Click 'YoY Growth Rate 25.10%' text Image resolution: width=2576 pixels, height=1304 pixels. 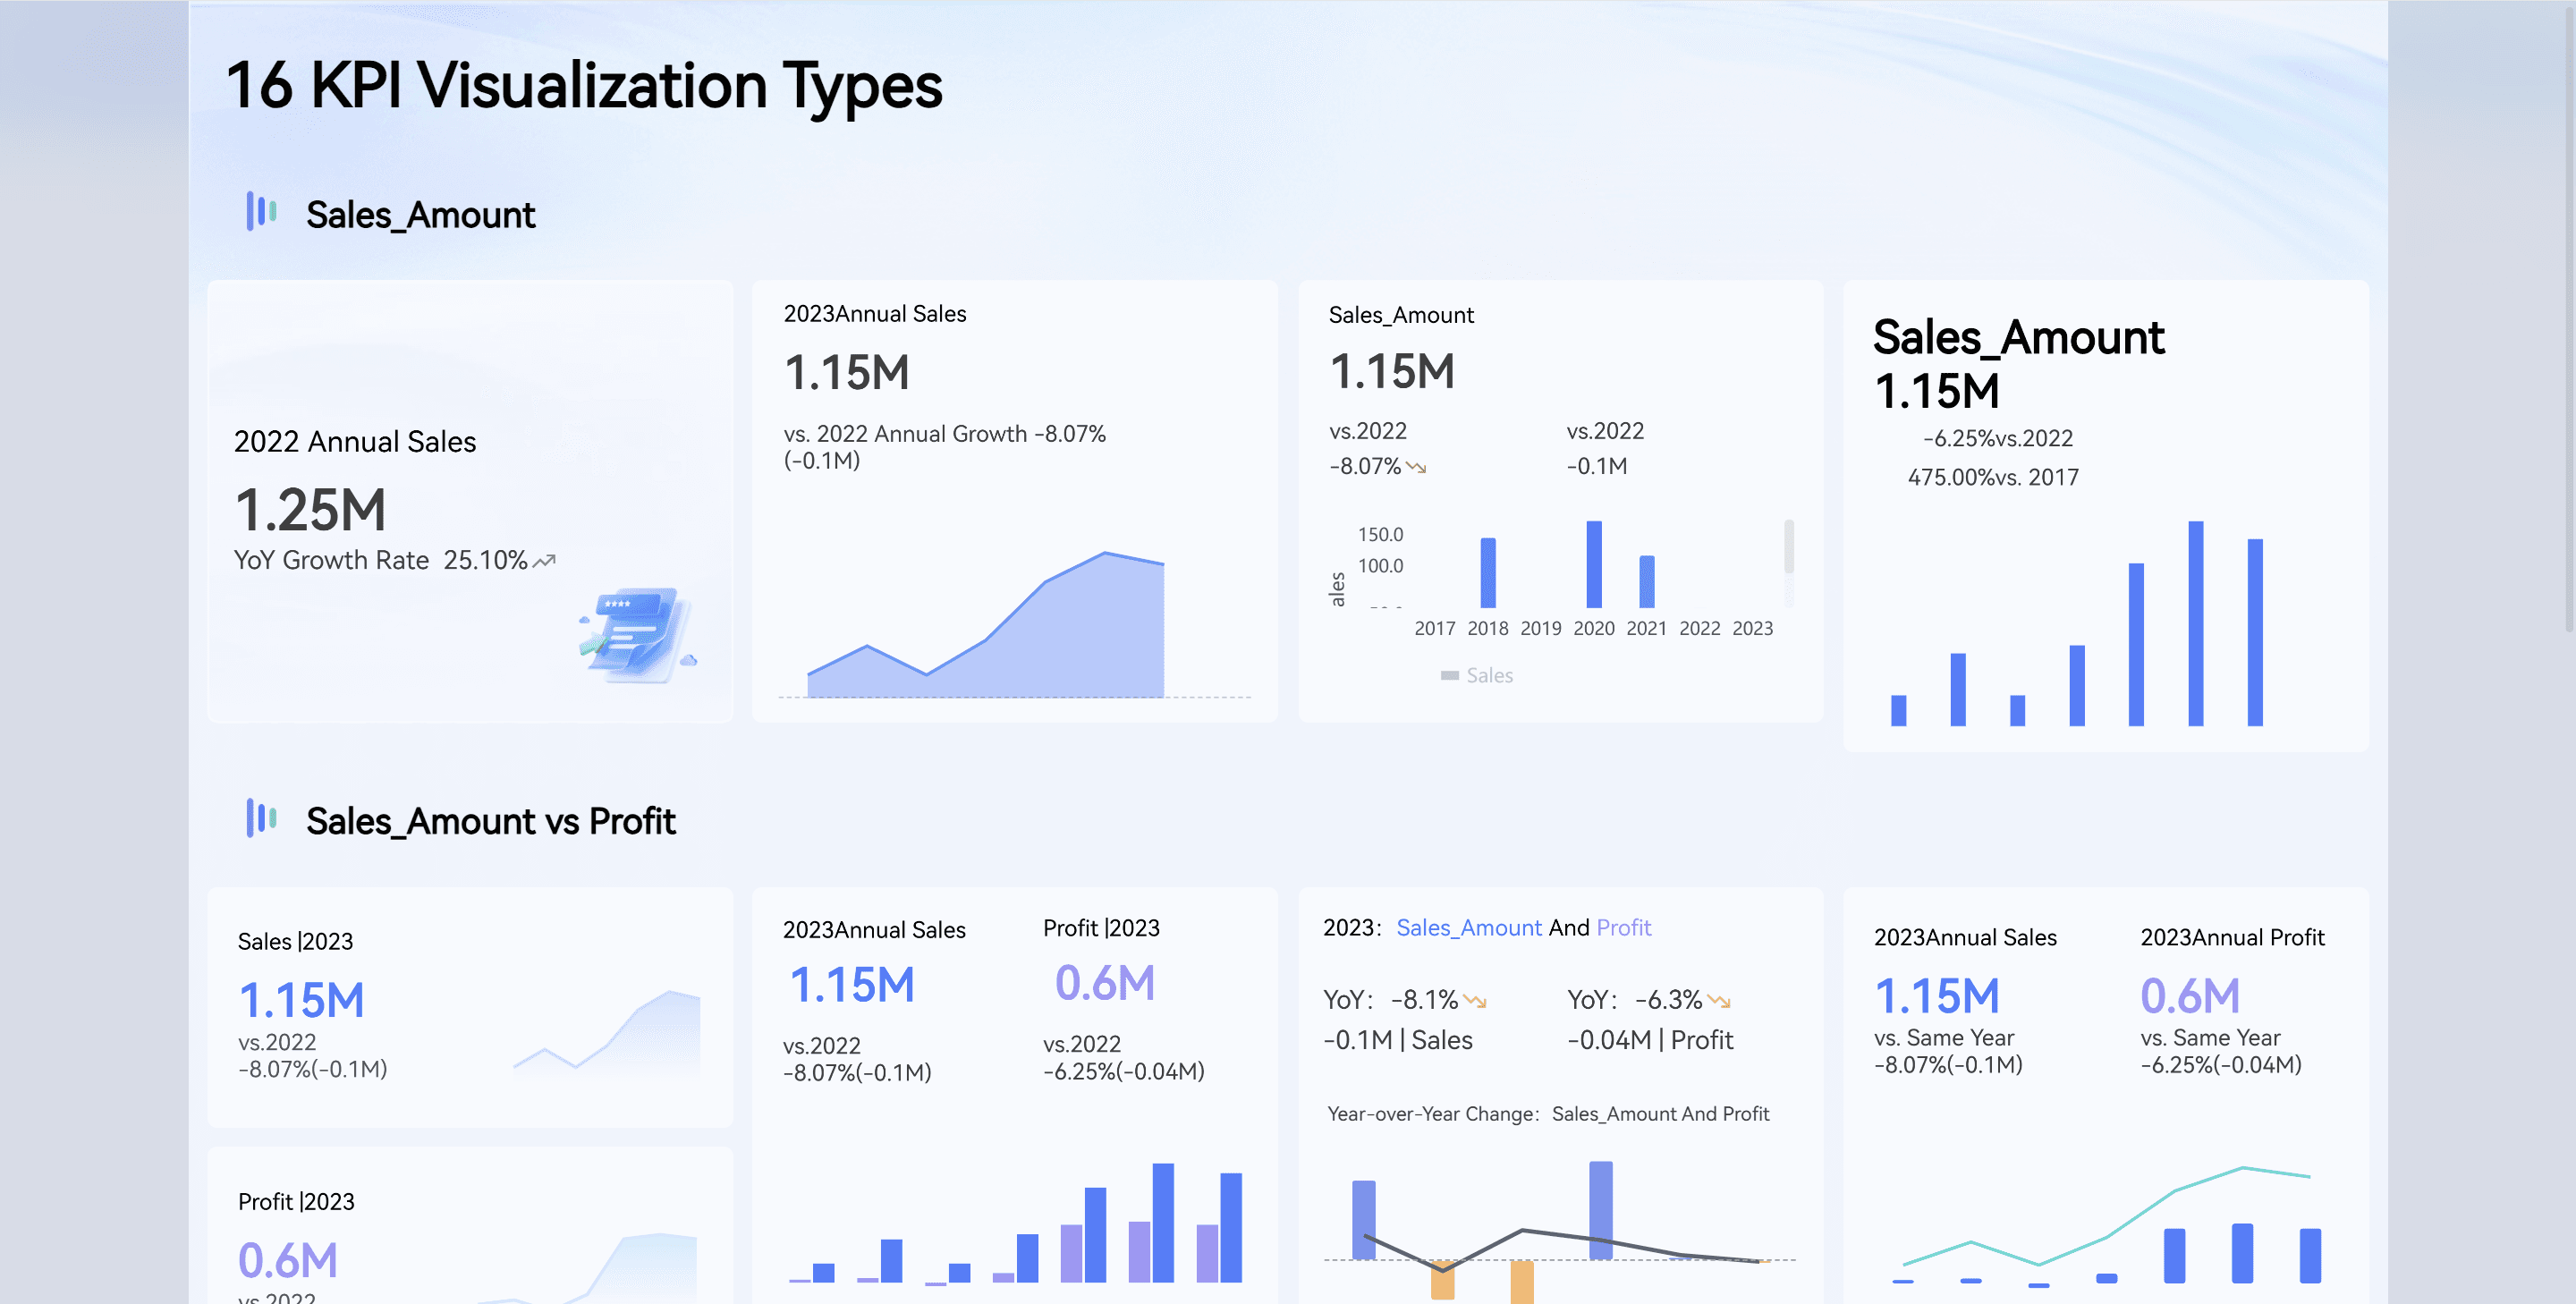click(380, 561)
